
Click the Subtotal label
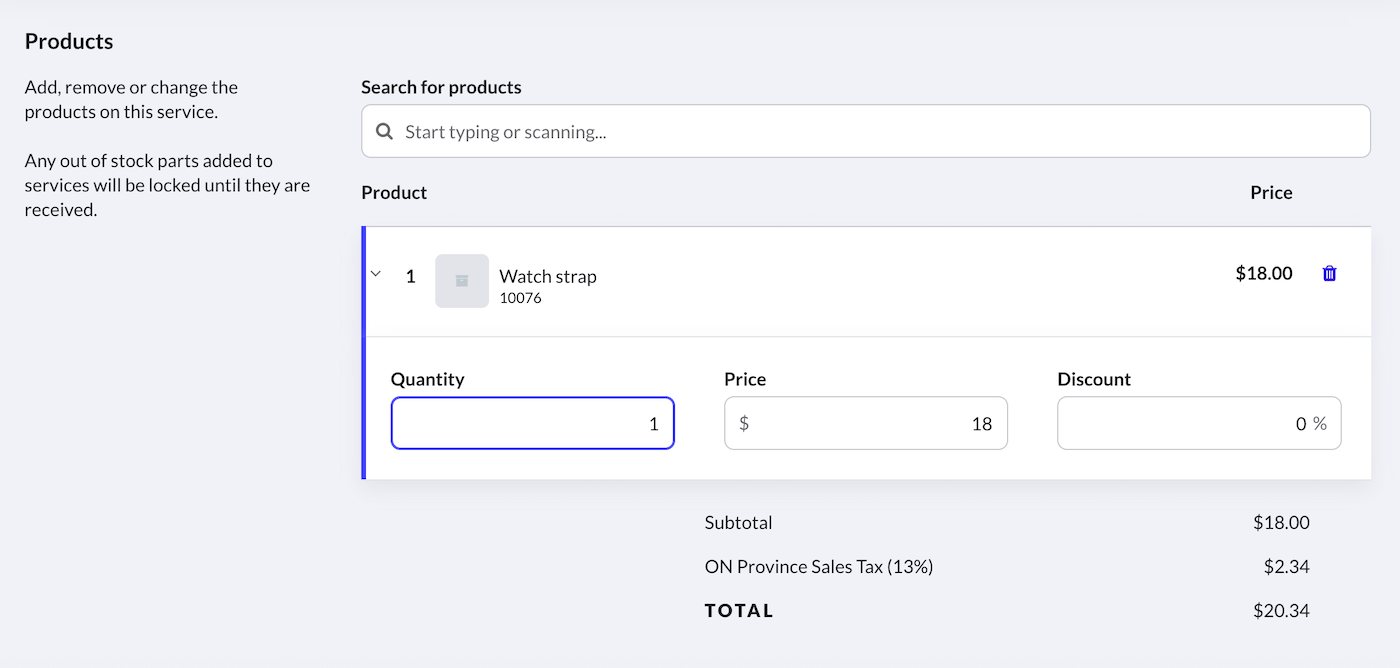(738, 523)
